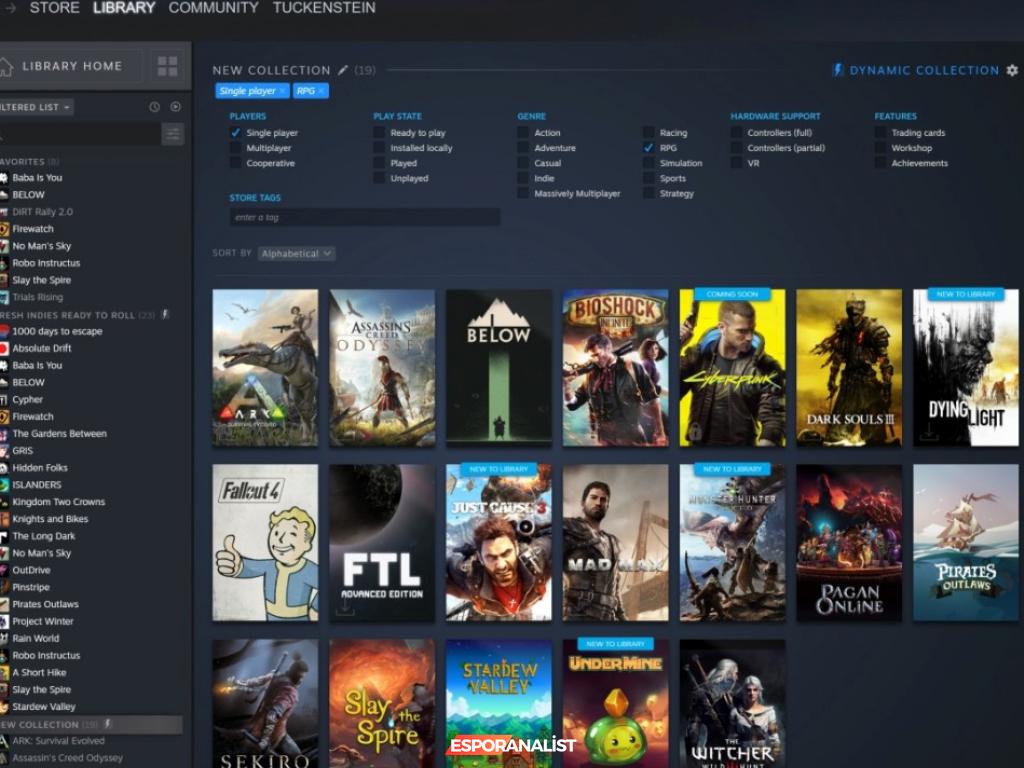Viewport: 1024px width, 768px height.
Task: Select FTL Advanced Edition cover
Action: pos(382,543)
